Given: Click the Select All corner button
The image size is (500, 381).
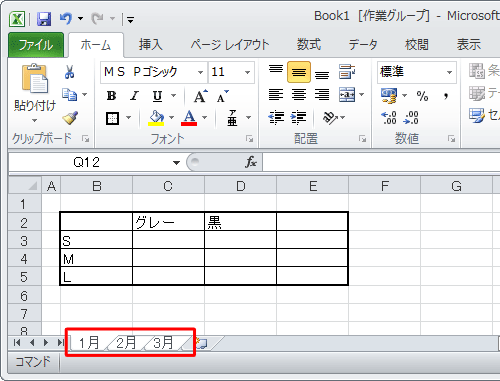Looking at the screenshot, I should click(x=25, y=185).
